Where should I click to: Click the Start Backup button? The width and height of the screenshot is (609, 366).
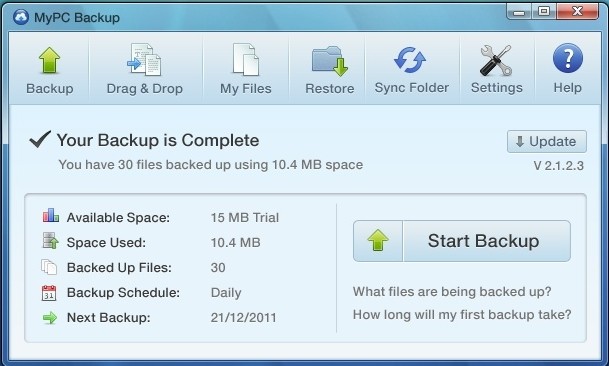tap(462, 241)
